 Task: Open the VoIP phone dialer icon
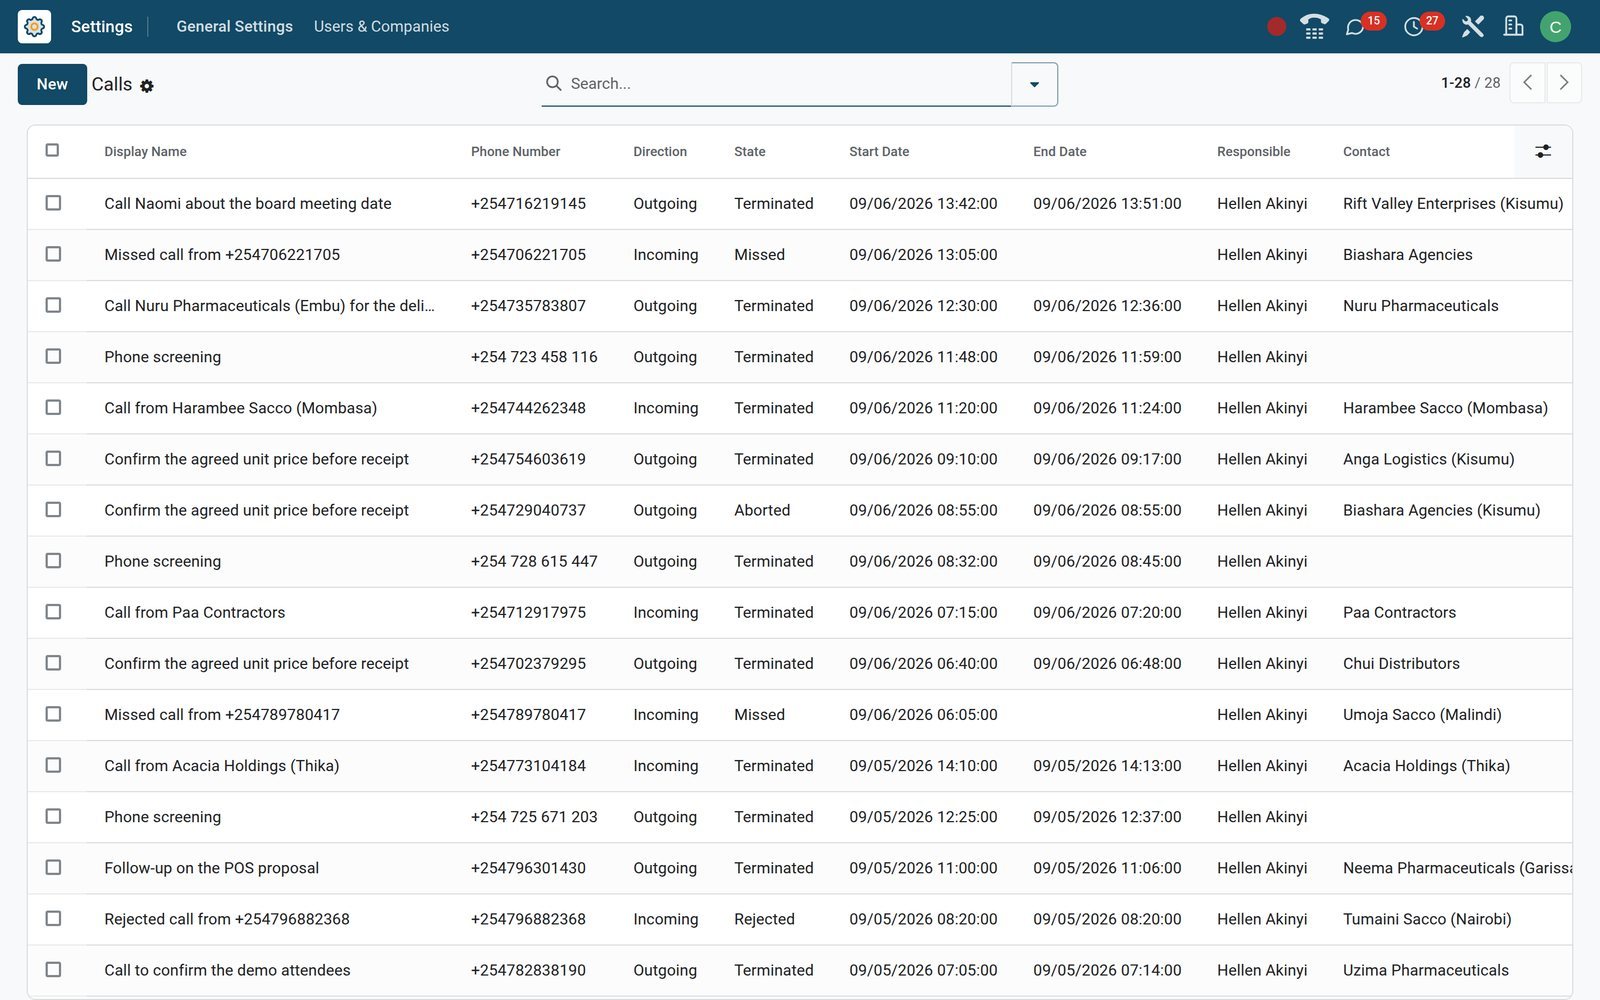pos(1314,27)
